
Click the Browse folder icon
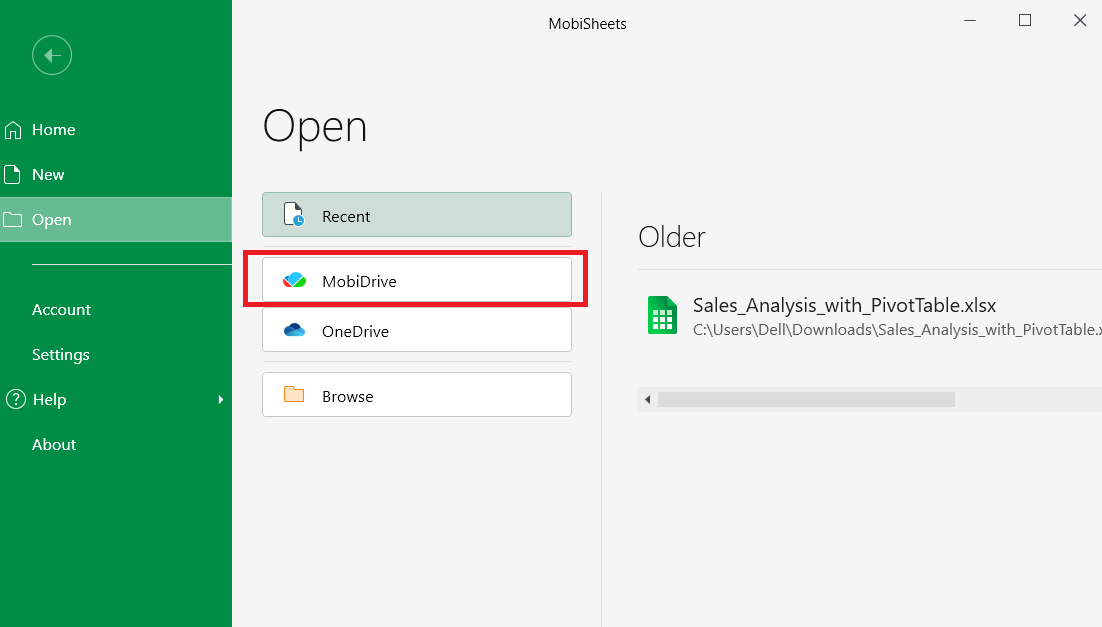click(x=294, y=394)
